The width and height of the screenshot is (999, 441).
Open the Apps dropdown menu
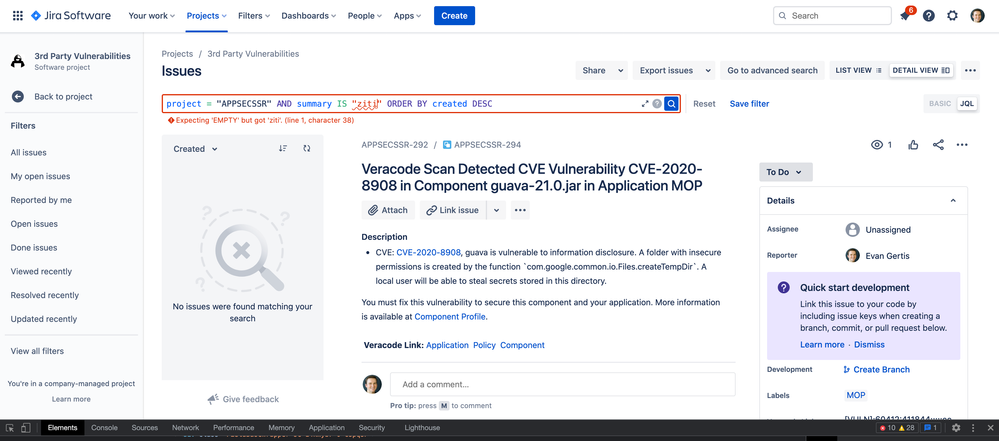[x=408, y=16]
